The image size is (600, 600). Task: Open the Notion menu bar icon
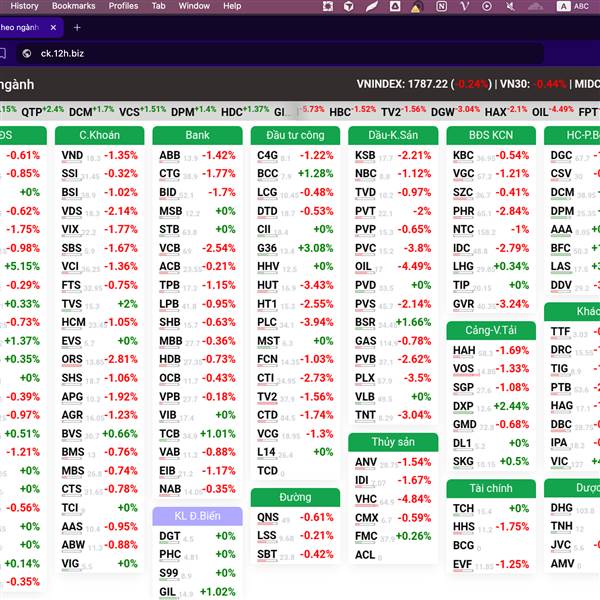point(441,6)
